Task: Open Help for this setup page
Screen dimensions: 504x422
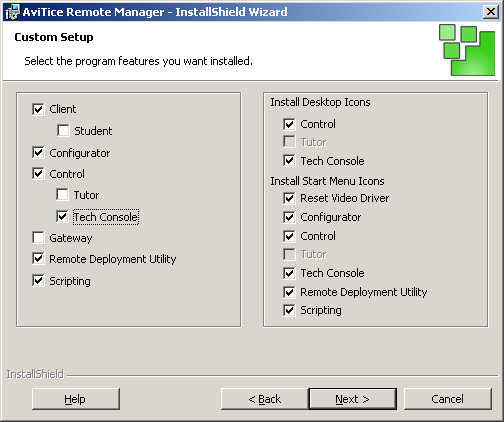Action: click(x=76, y=399)
